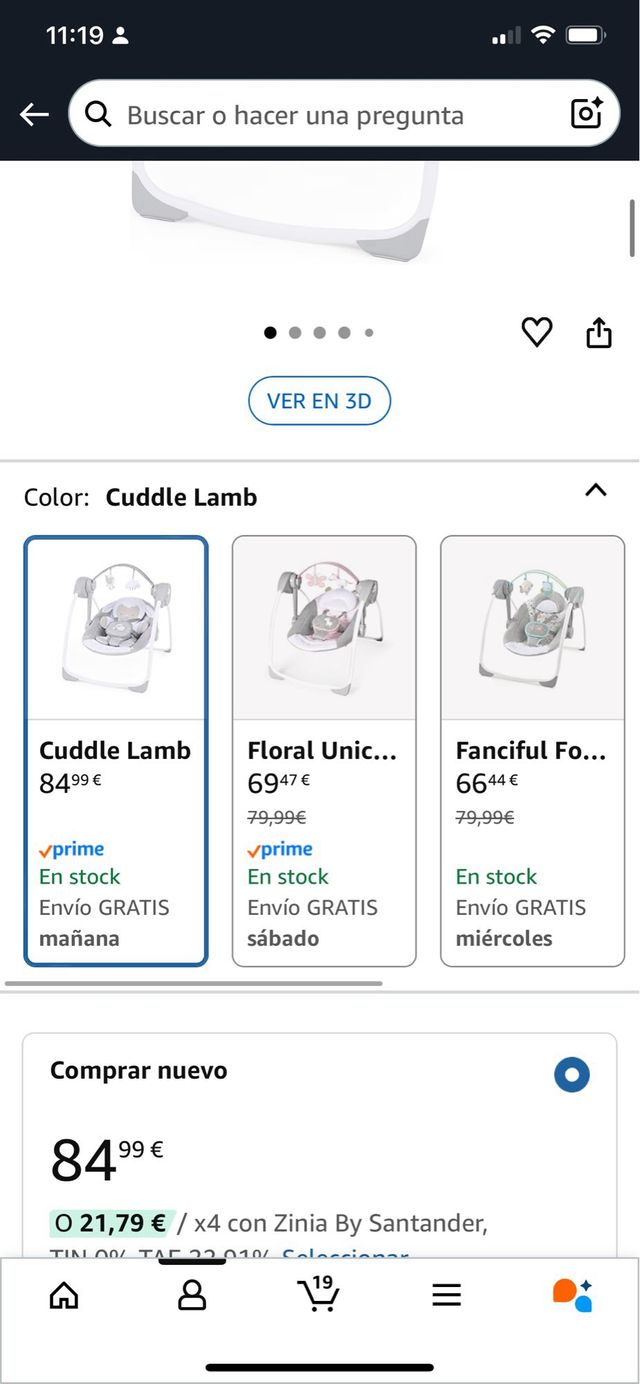Screen dimensions: 640x1384
Task: Tap the product image at top
Action: [287, 210]
